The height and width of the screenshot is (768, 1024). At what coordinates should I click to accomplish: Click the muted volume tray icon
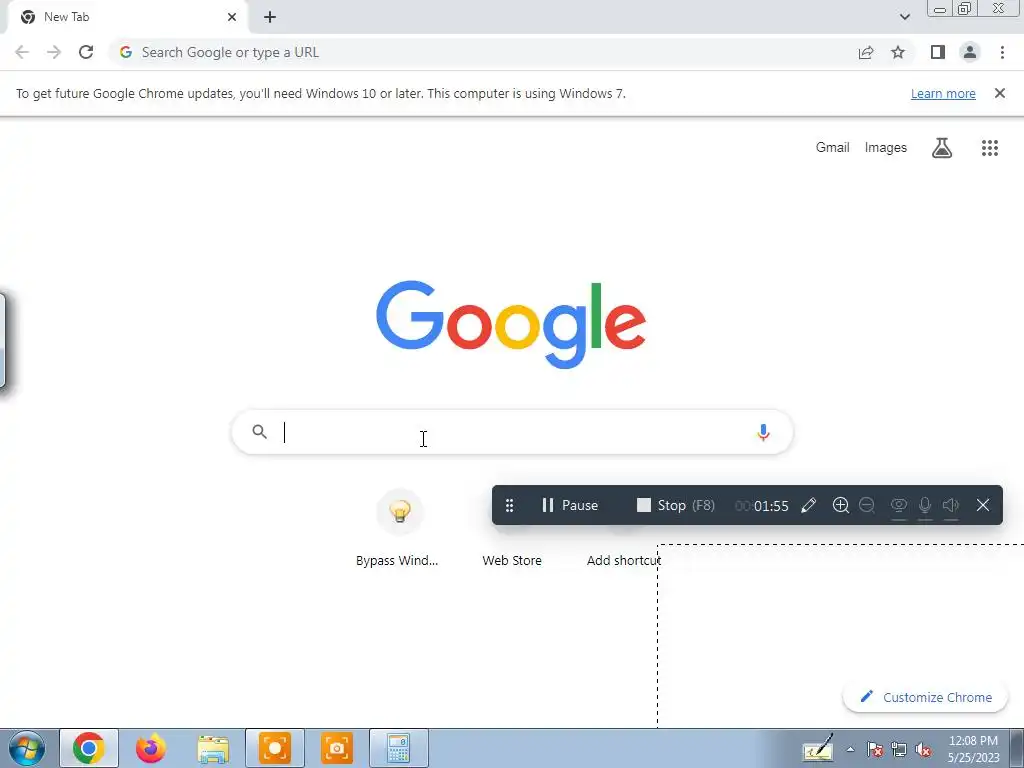point(923,750)
